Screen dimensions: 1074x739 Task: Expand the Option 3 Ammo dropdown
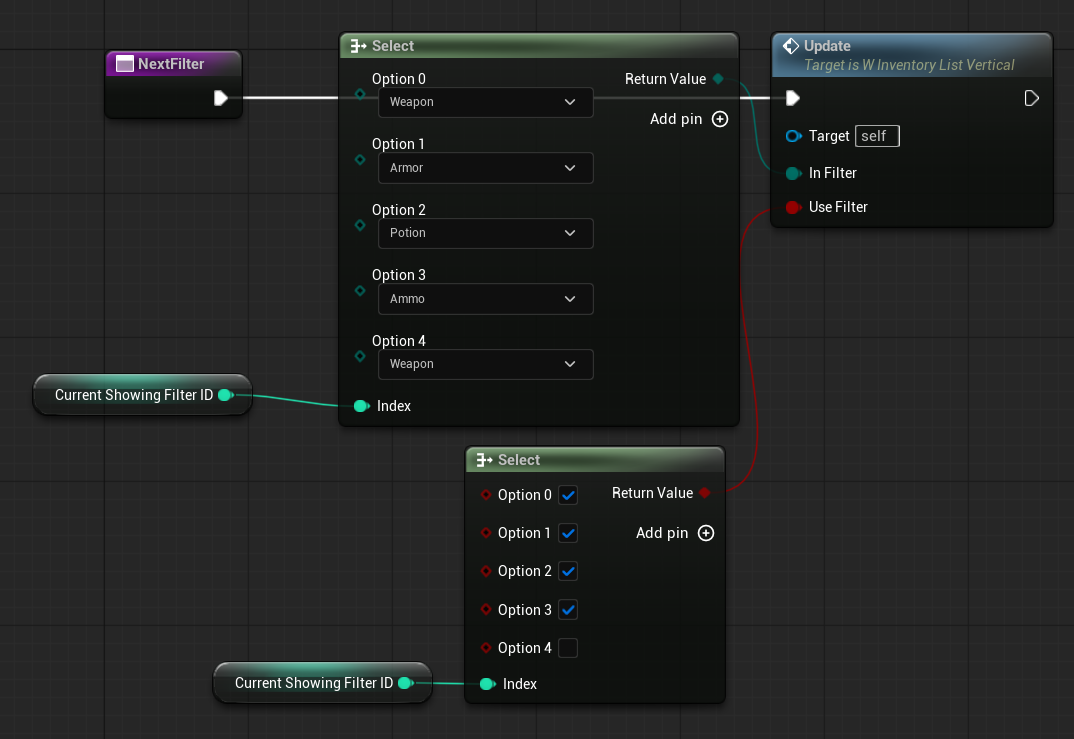point(485,299)
